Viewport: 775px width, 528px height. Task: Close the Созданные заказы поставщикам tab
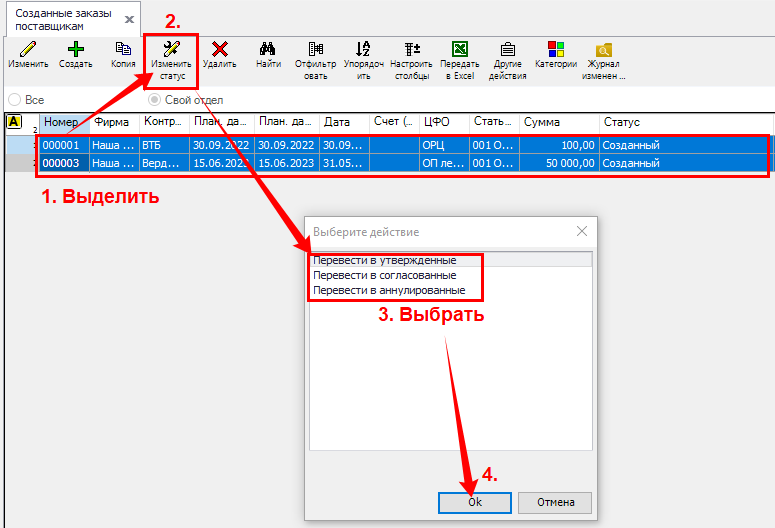[x=128, y=19]
